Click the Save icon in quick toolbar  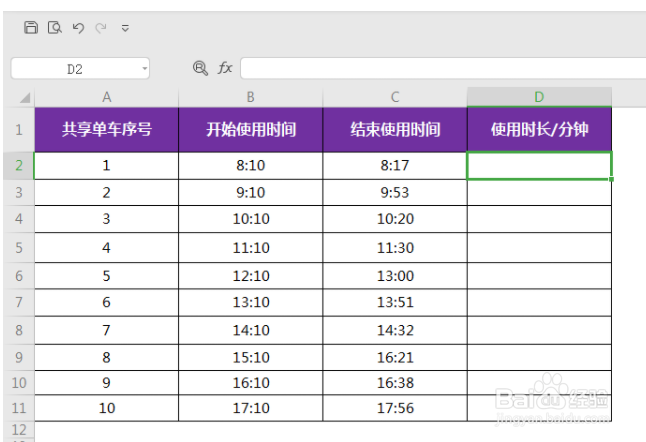coord(31,28)
